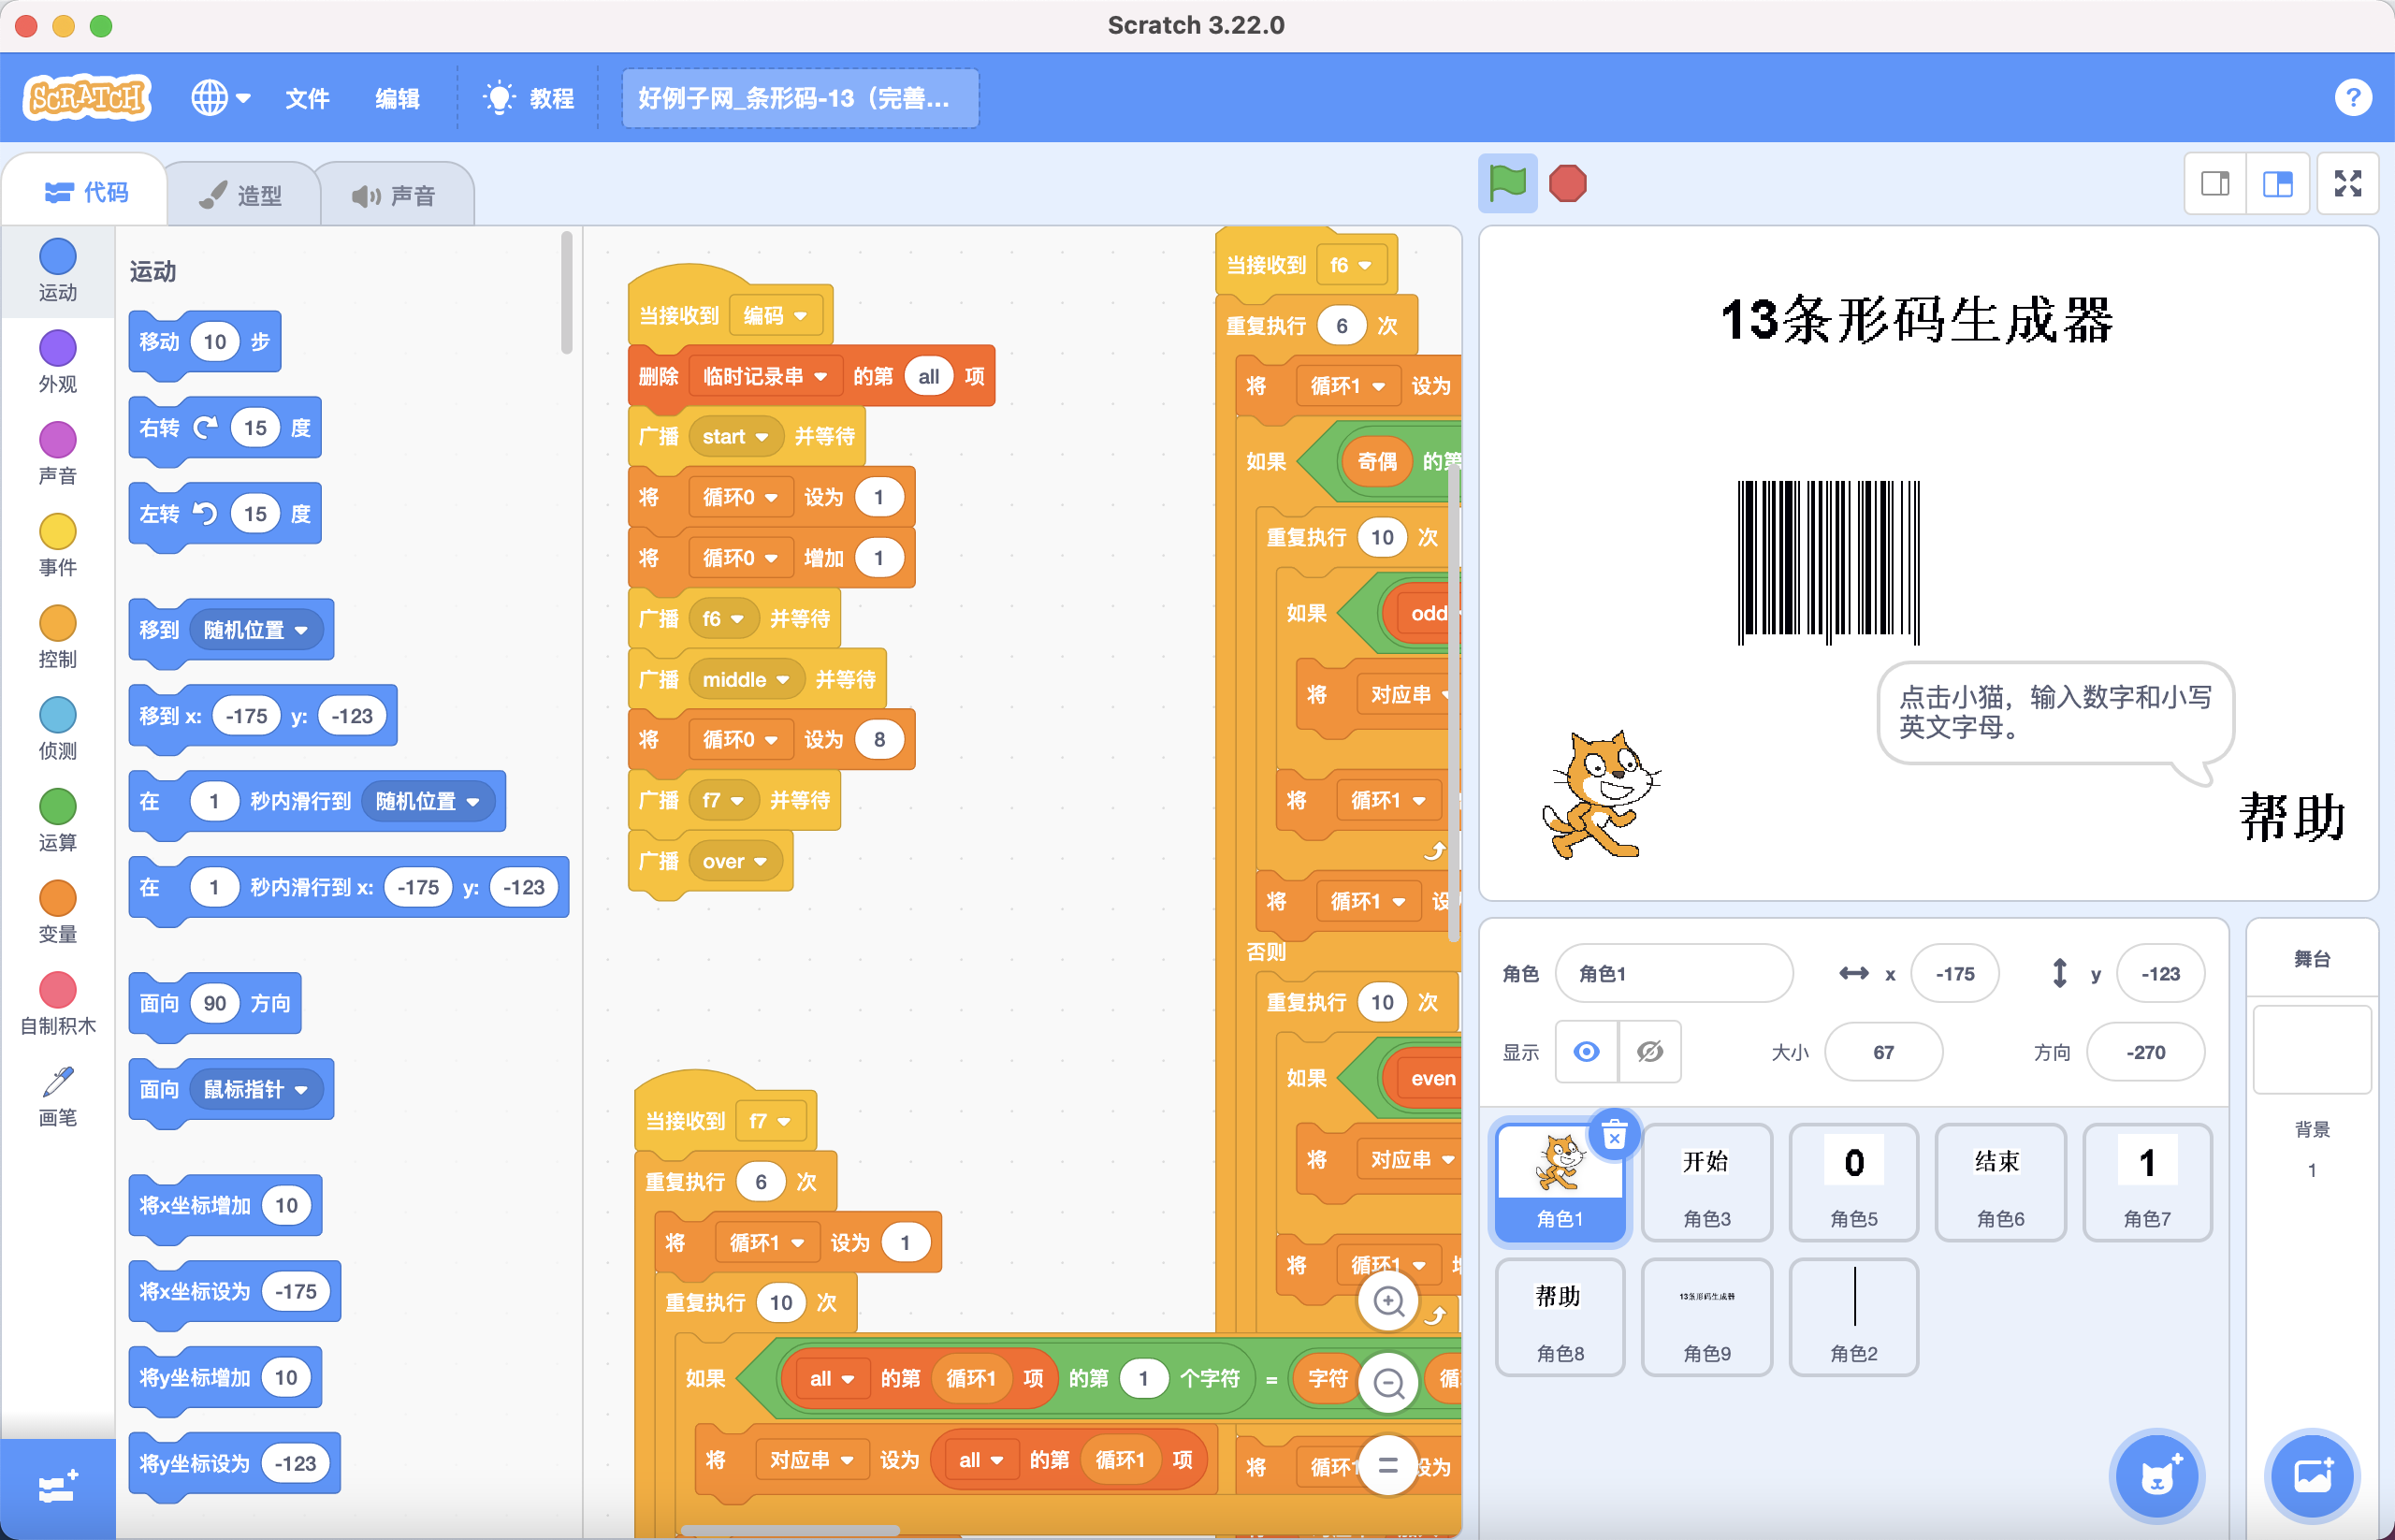Click the 帮助 sprite on stage
The height and width of the screenshot is (1540, 2395).
point(2291,817)
